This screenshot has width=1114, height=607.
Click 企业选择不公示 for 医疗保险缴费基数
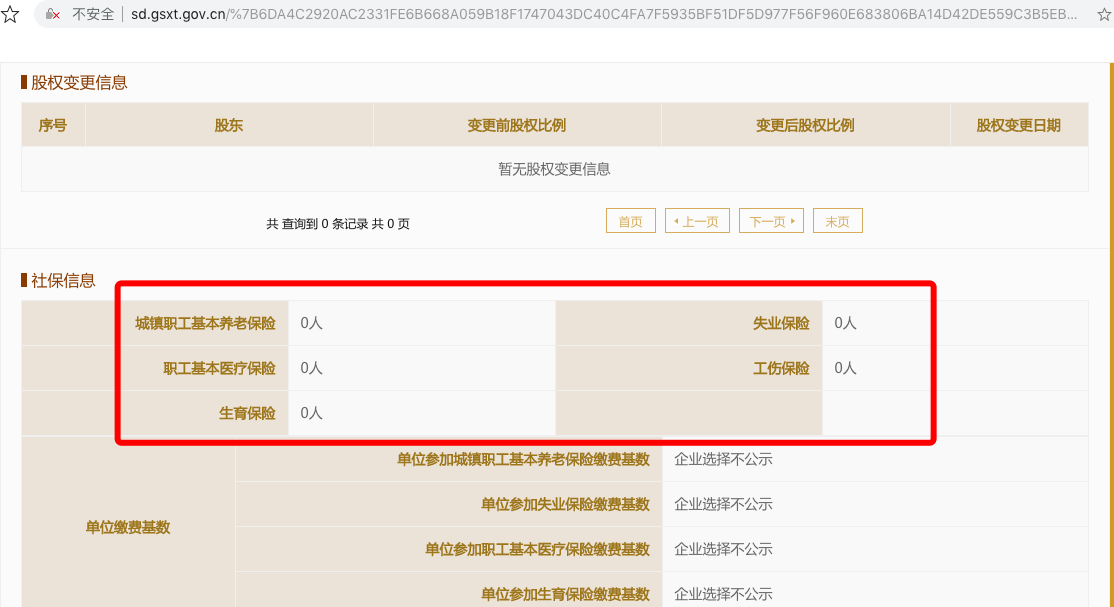(723, 549)
